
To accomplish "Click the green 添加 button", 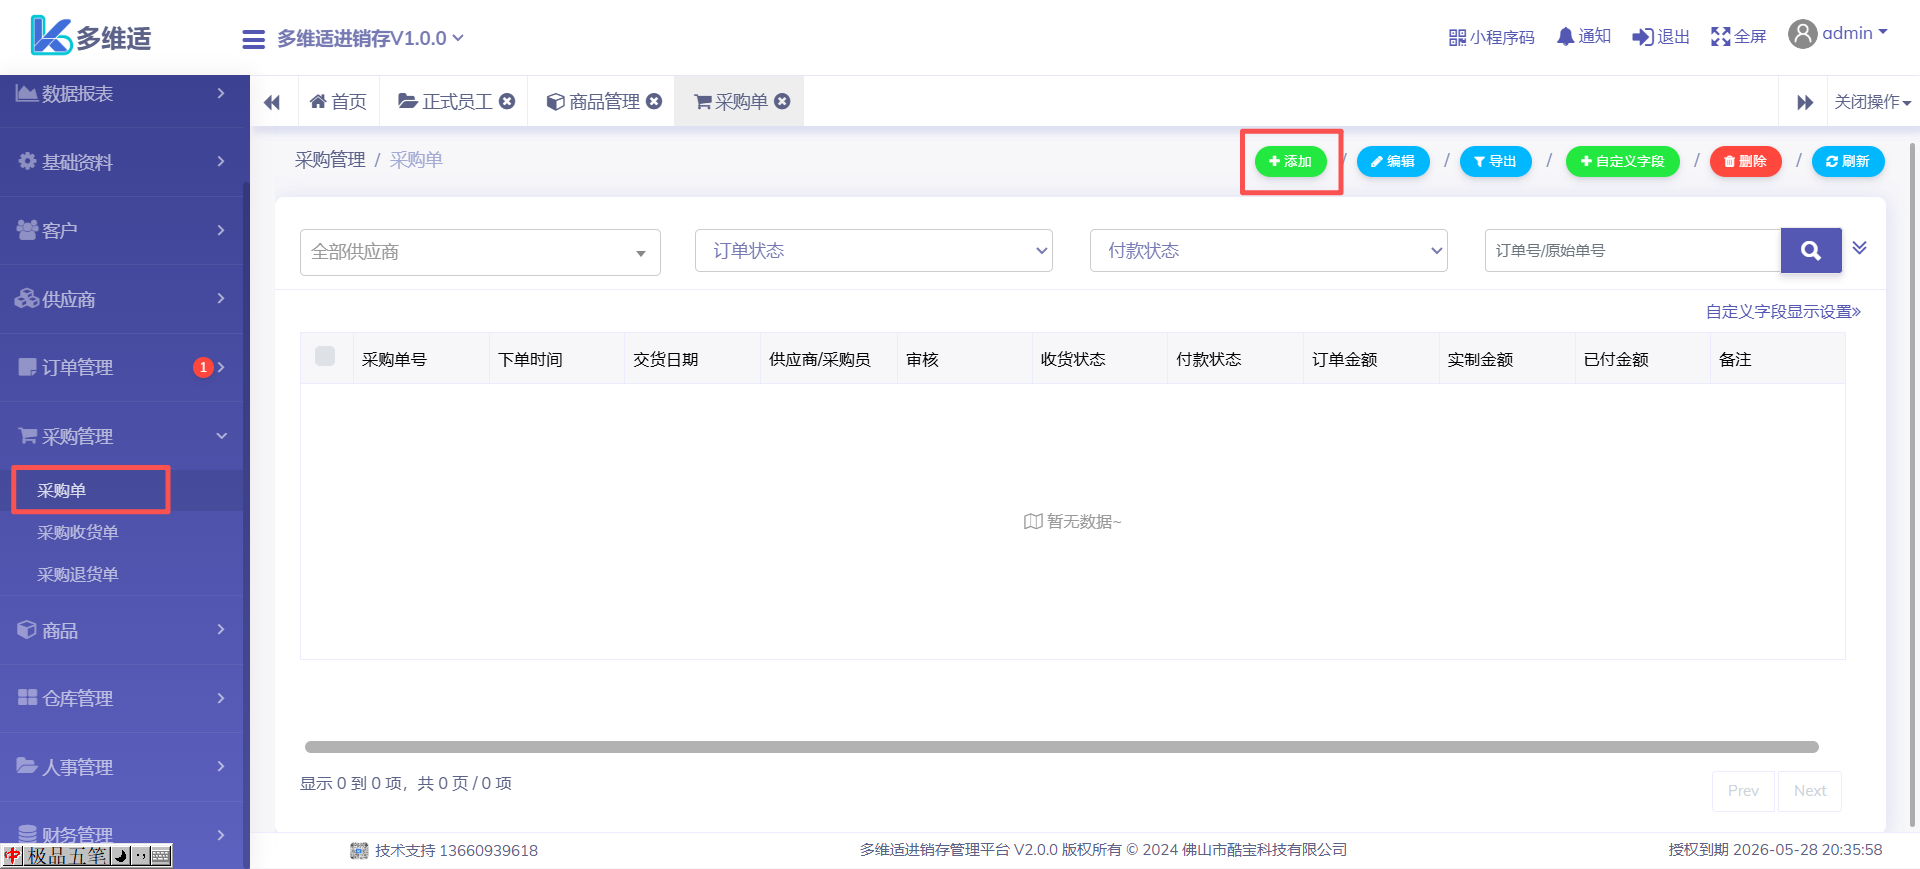I will [1290, 161].
